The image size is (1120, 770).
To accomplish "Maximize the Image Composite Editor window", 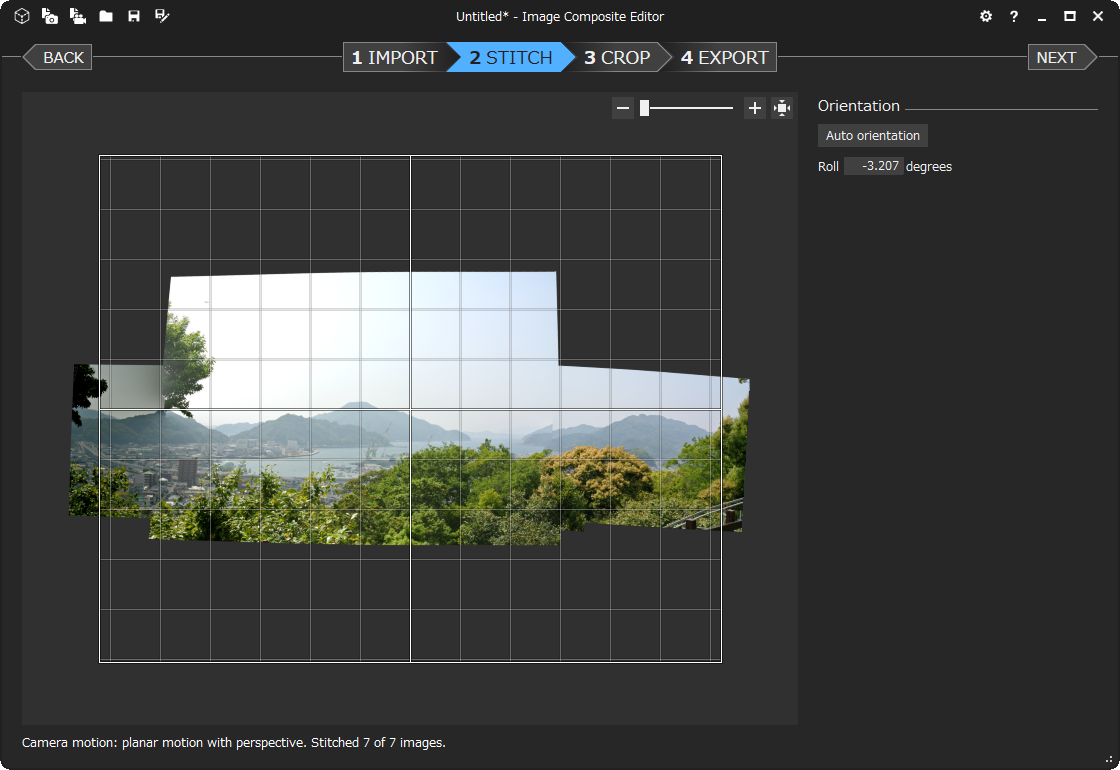I will click(1069, 16).
